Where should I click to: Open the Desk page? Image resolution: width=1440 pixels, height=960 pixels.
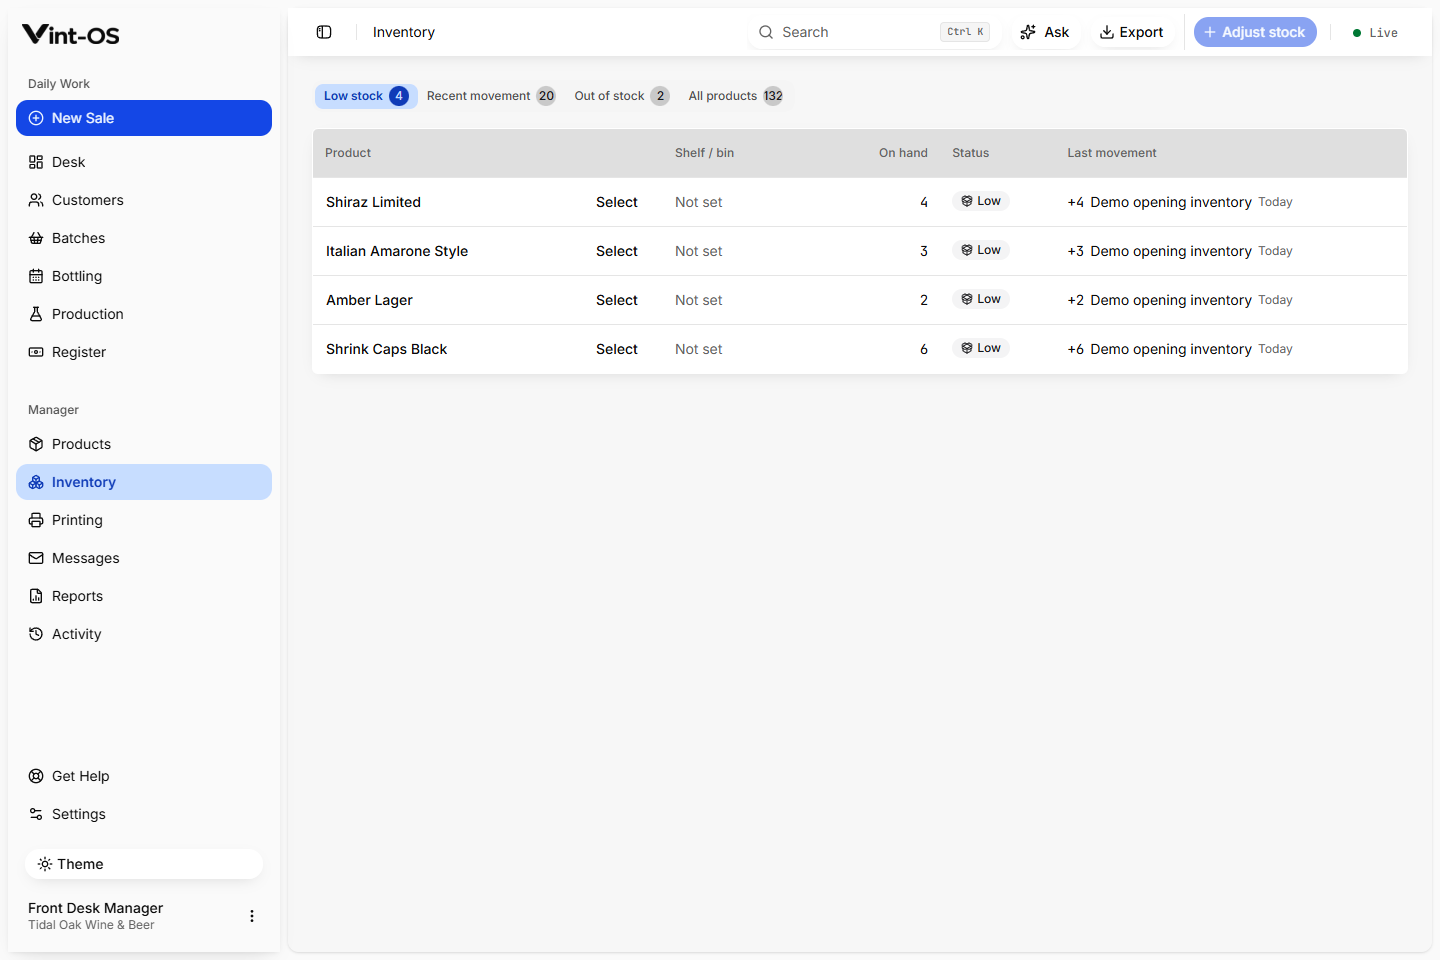[144, 162]
